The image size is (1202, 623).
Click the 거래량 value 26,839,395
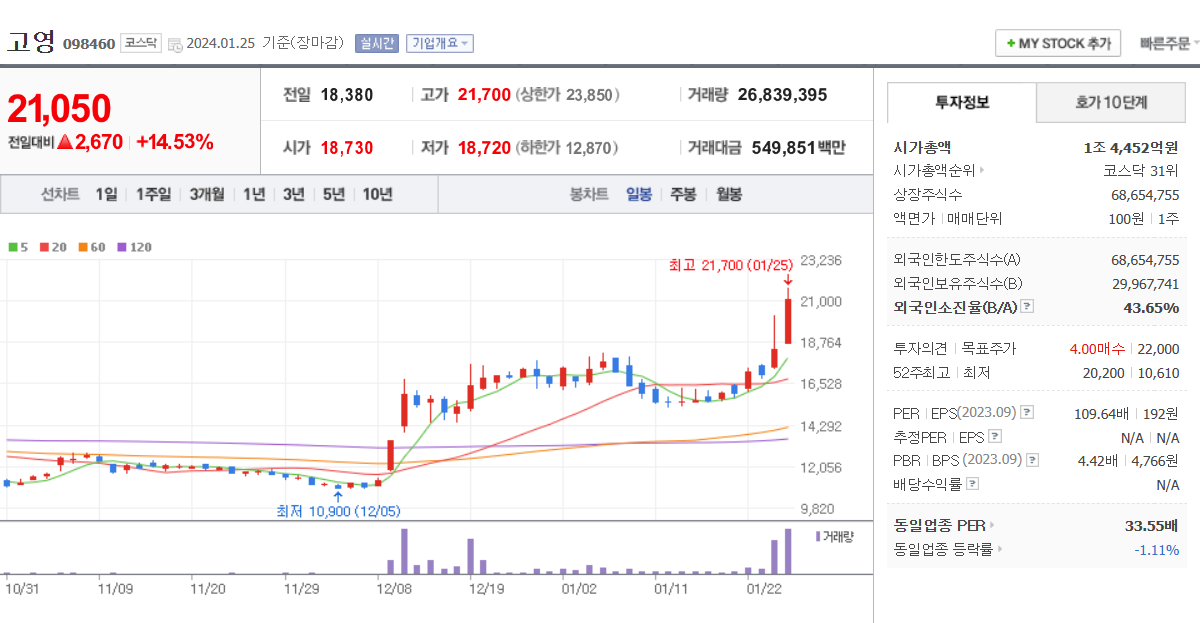782,95
